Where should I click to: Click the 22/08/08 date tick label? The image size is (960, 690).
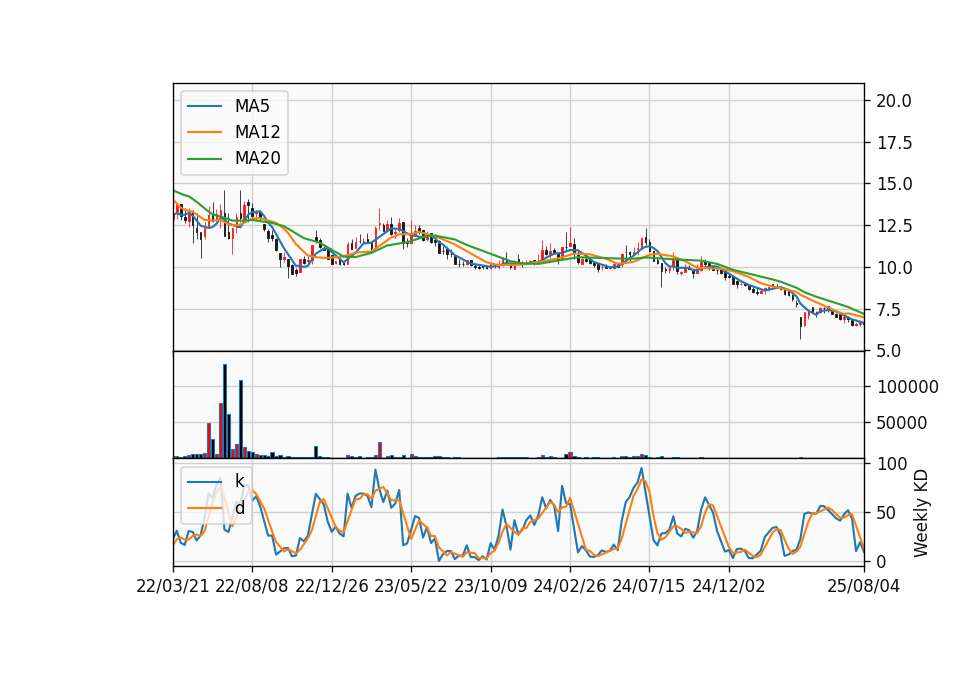[x=252, y=586]
